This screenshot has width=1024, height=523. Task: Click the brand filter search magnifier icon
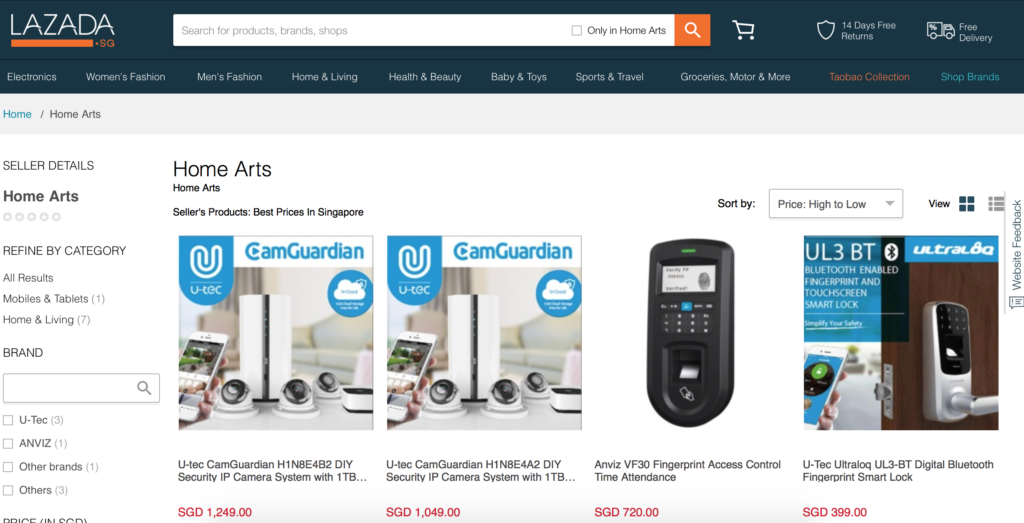click(144, 388)
